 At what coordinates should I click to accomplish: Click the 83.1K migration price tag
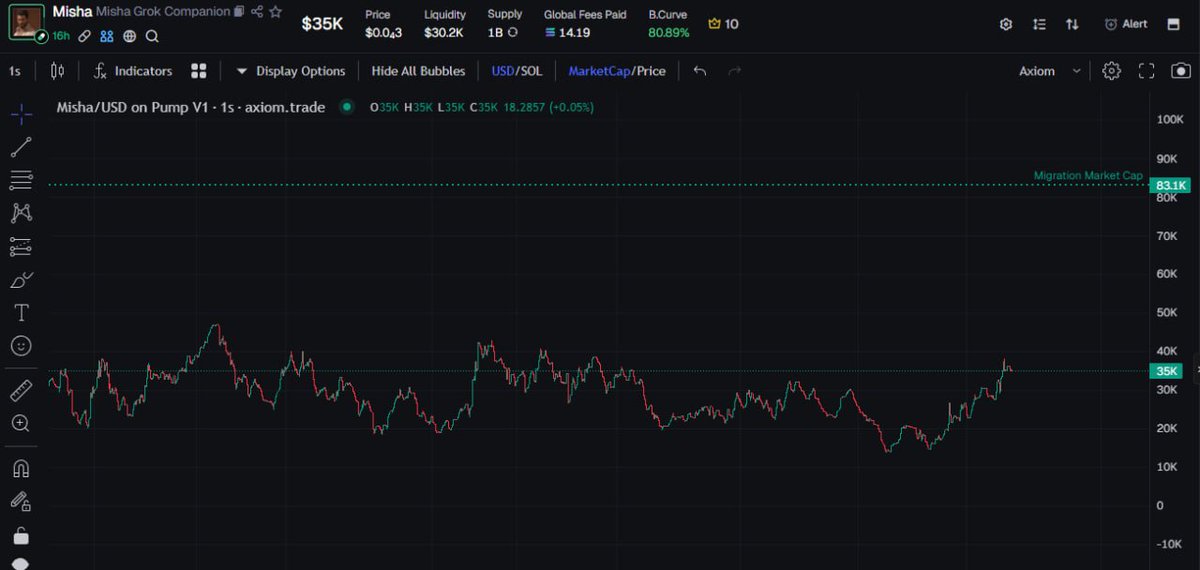(x=1170, y=186)
